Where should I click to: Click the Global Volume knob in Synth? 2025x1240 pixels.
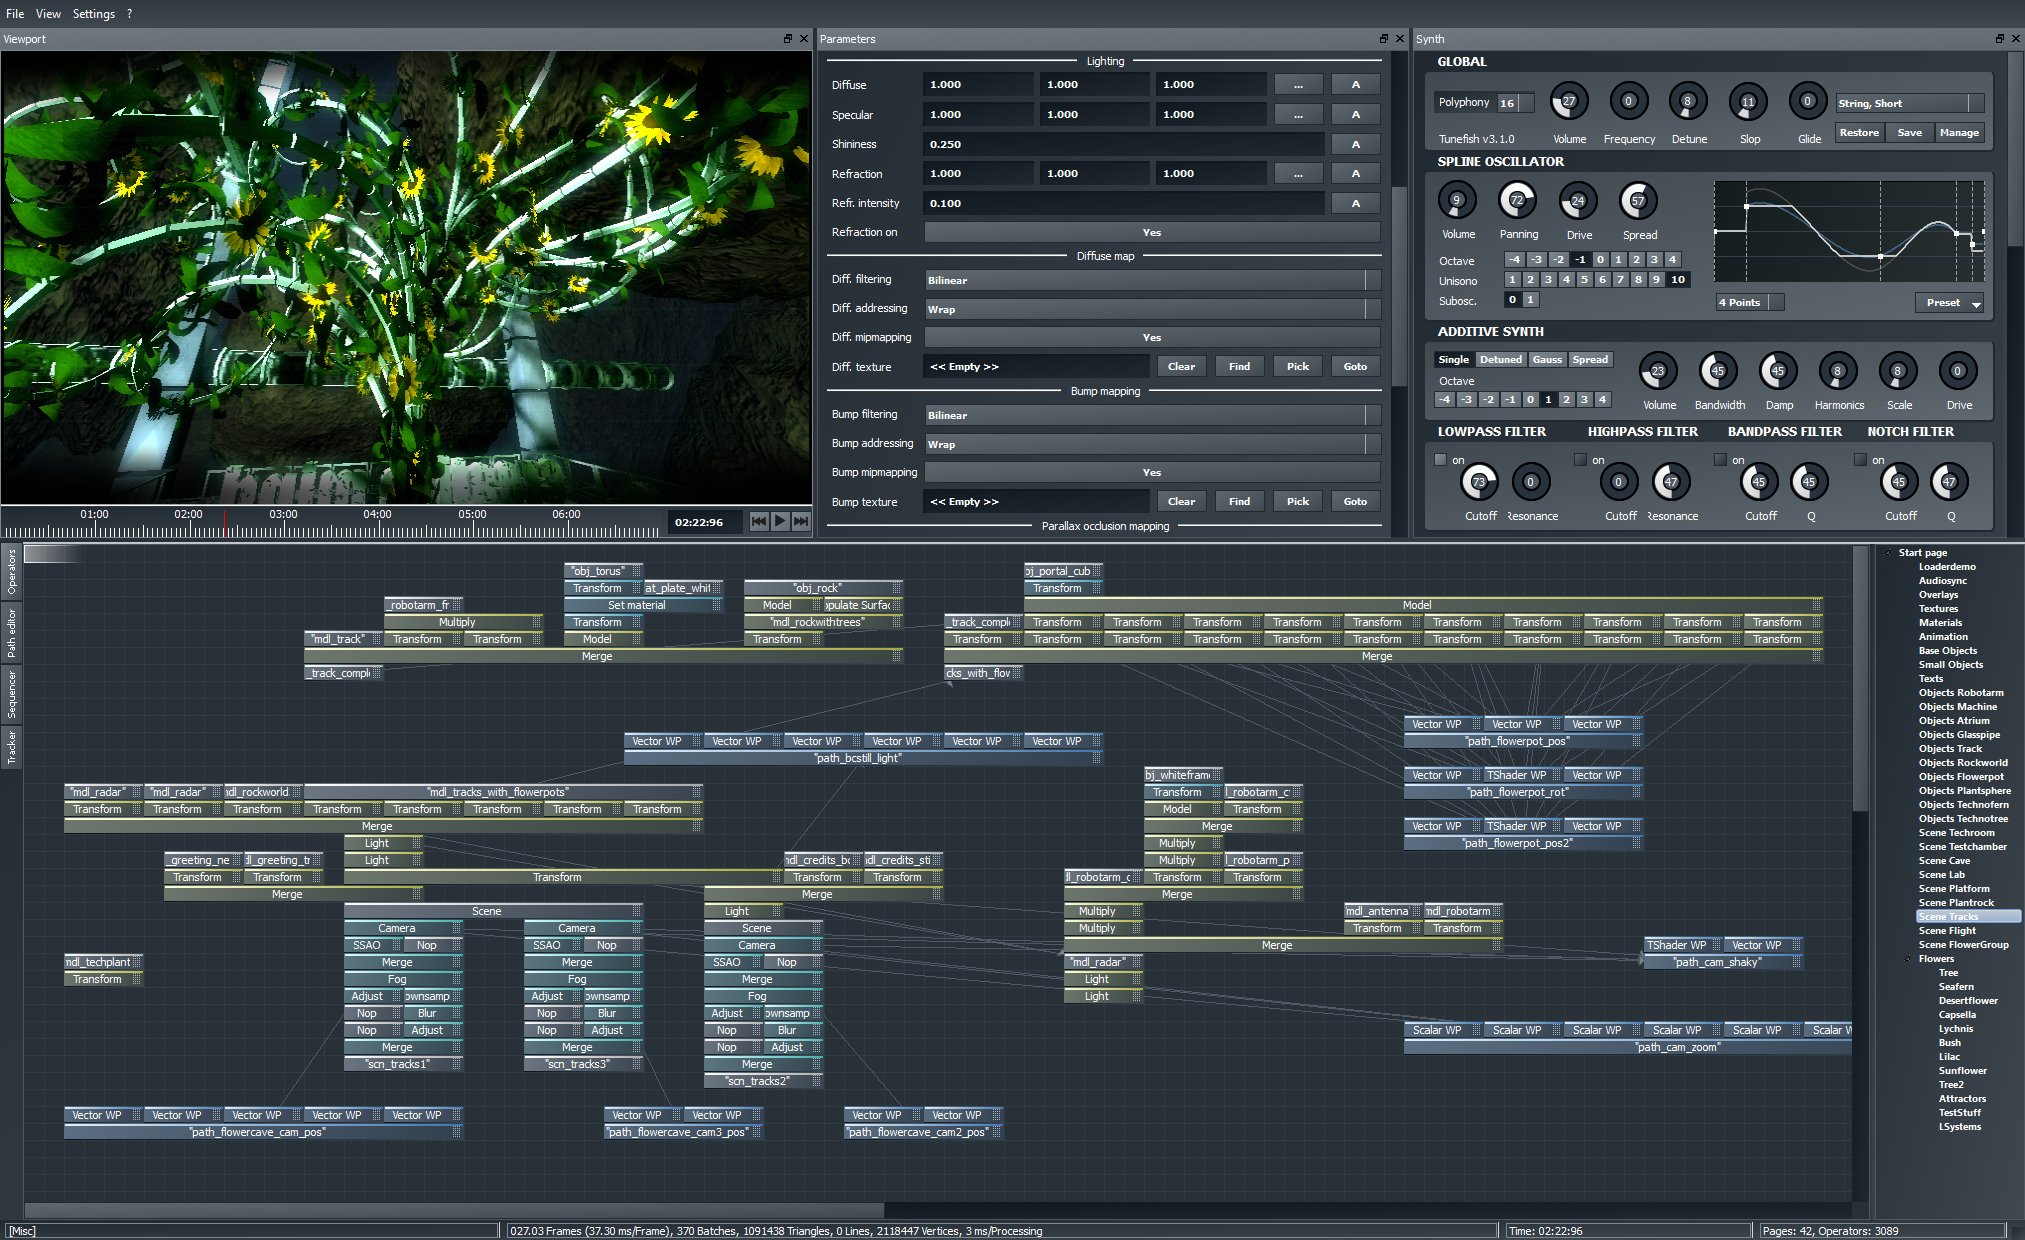[x=1568, y=102]
